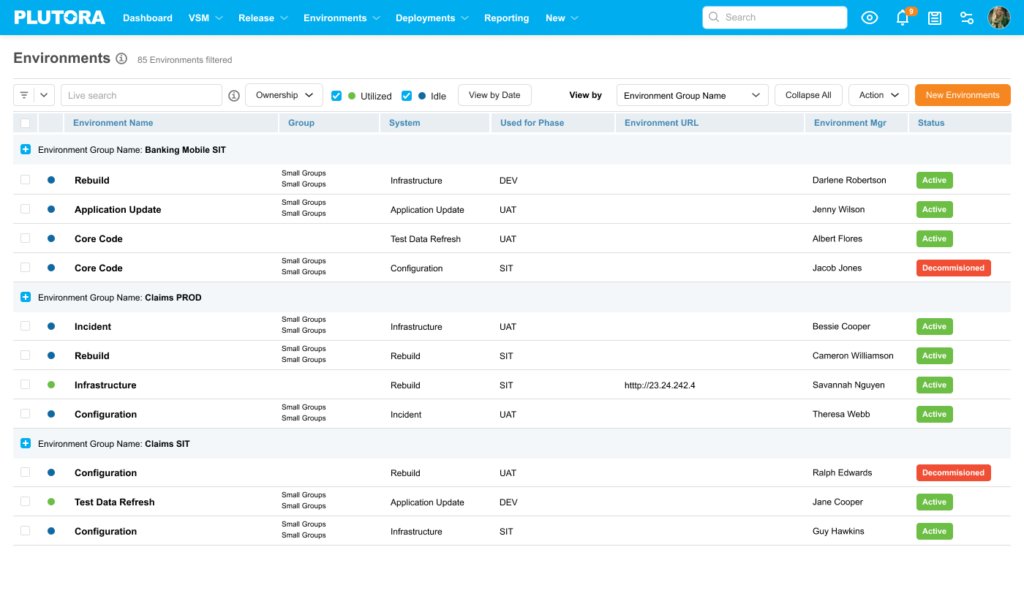Click Active badge in Savannah Nguyen row
Image resolution: width=1024 pixels, height=607 pixels.
point(934,385)
